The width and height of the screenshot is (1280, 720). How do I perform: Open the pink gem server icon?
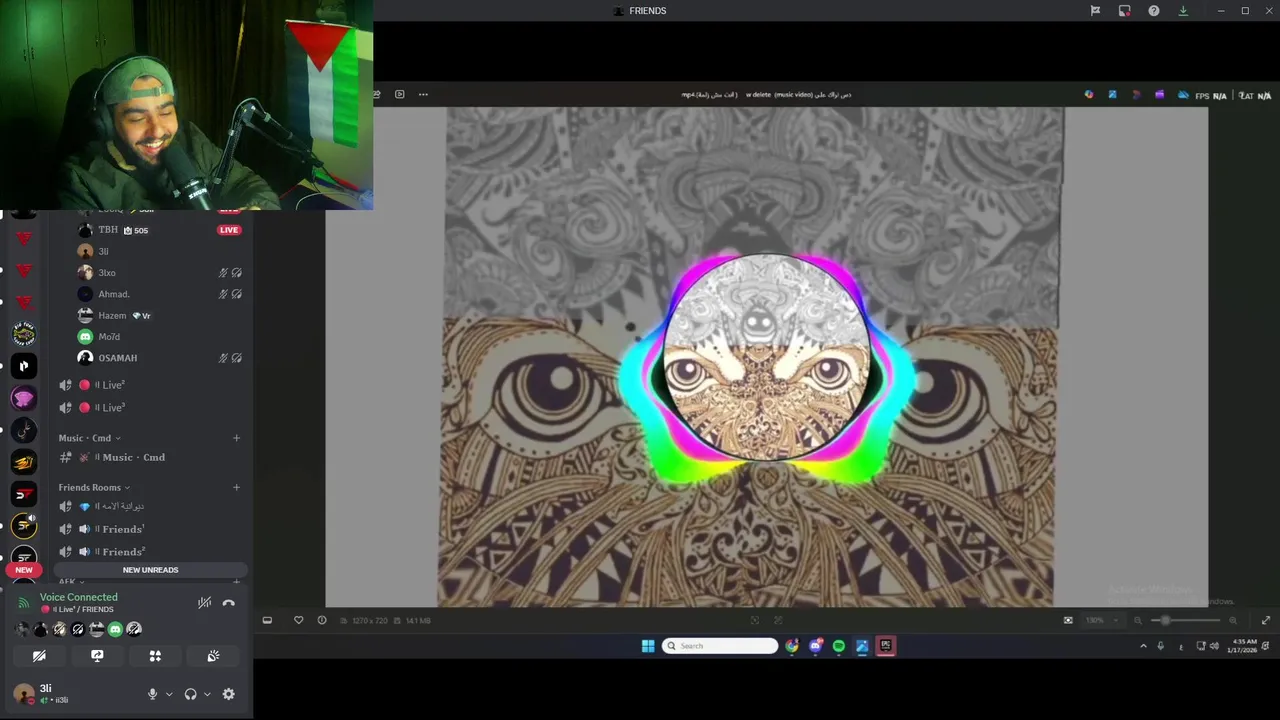pyautogui.click(x=24, y=398)
